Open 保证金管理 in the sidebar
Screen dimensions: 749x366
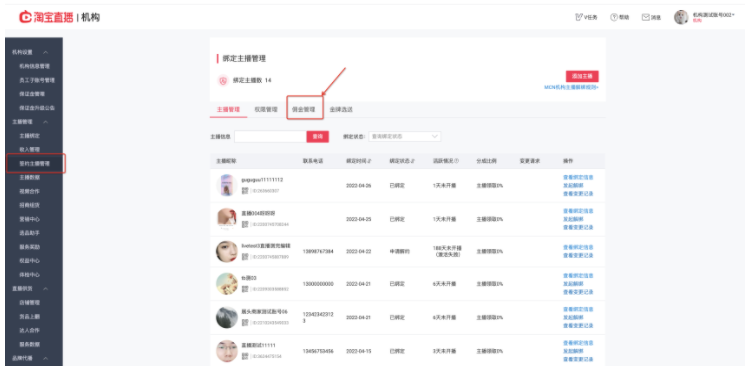(x=32, y=94)
